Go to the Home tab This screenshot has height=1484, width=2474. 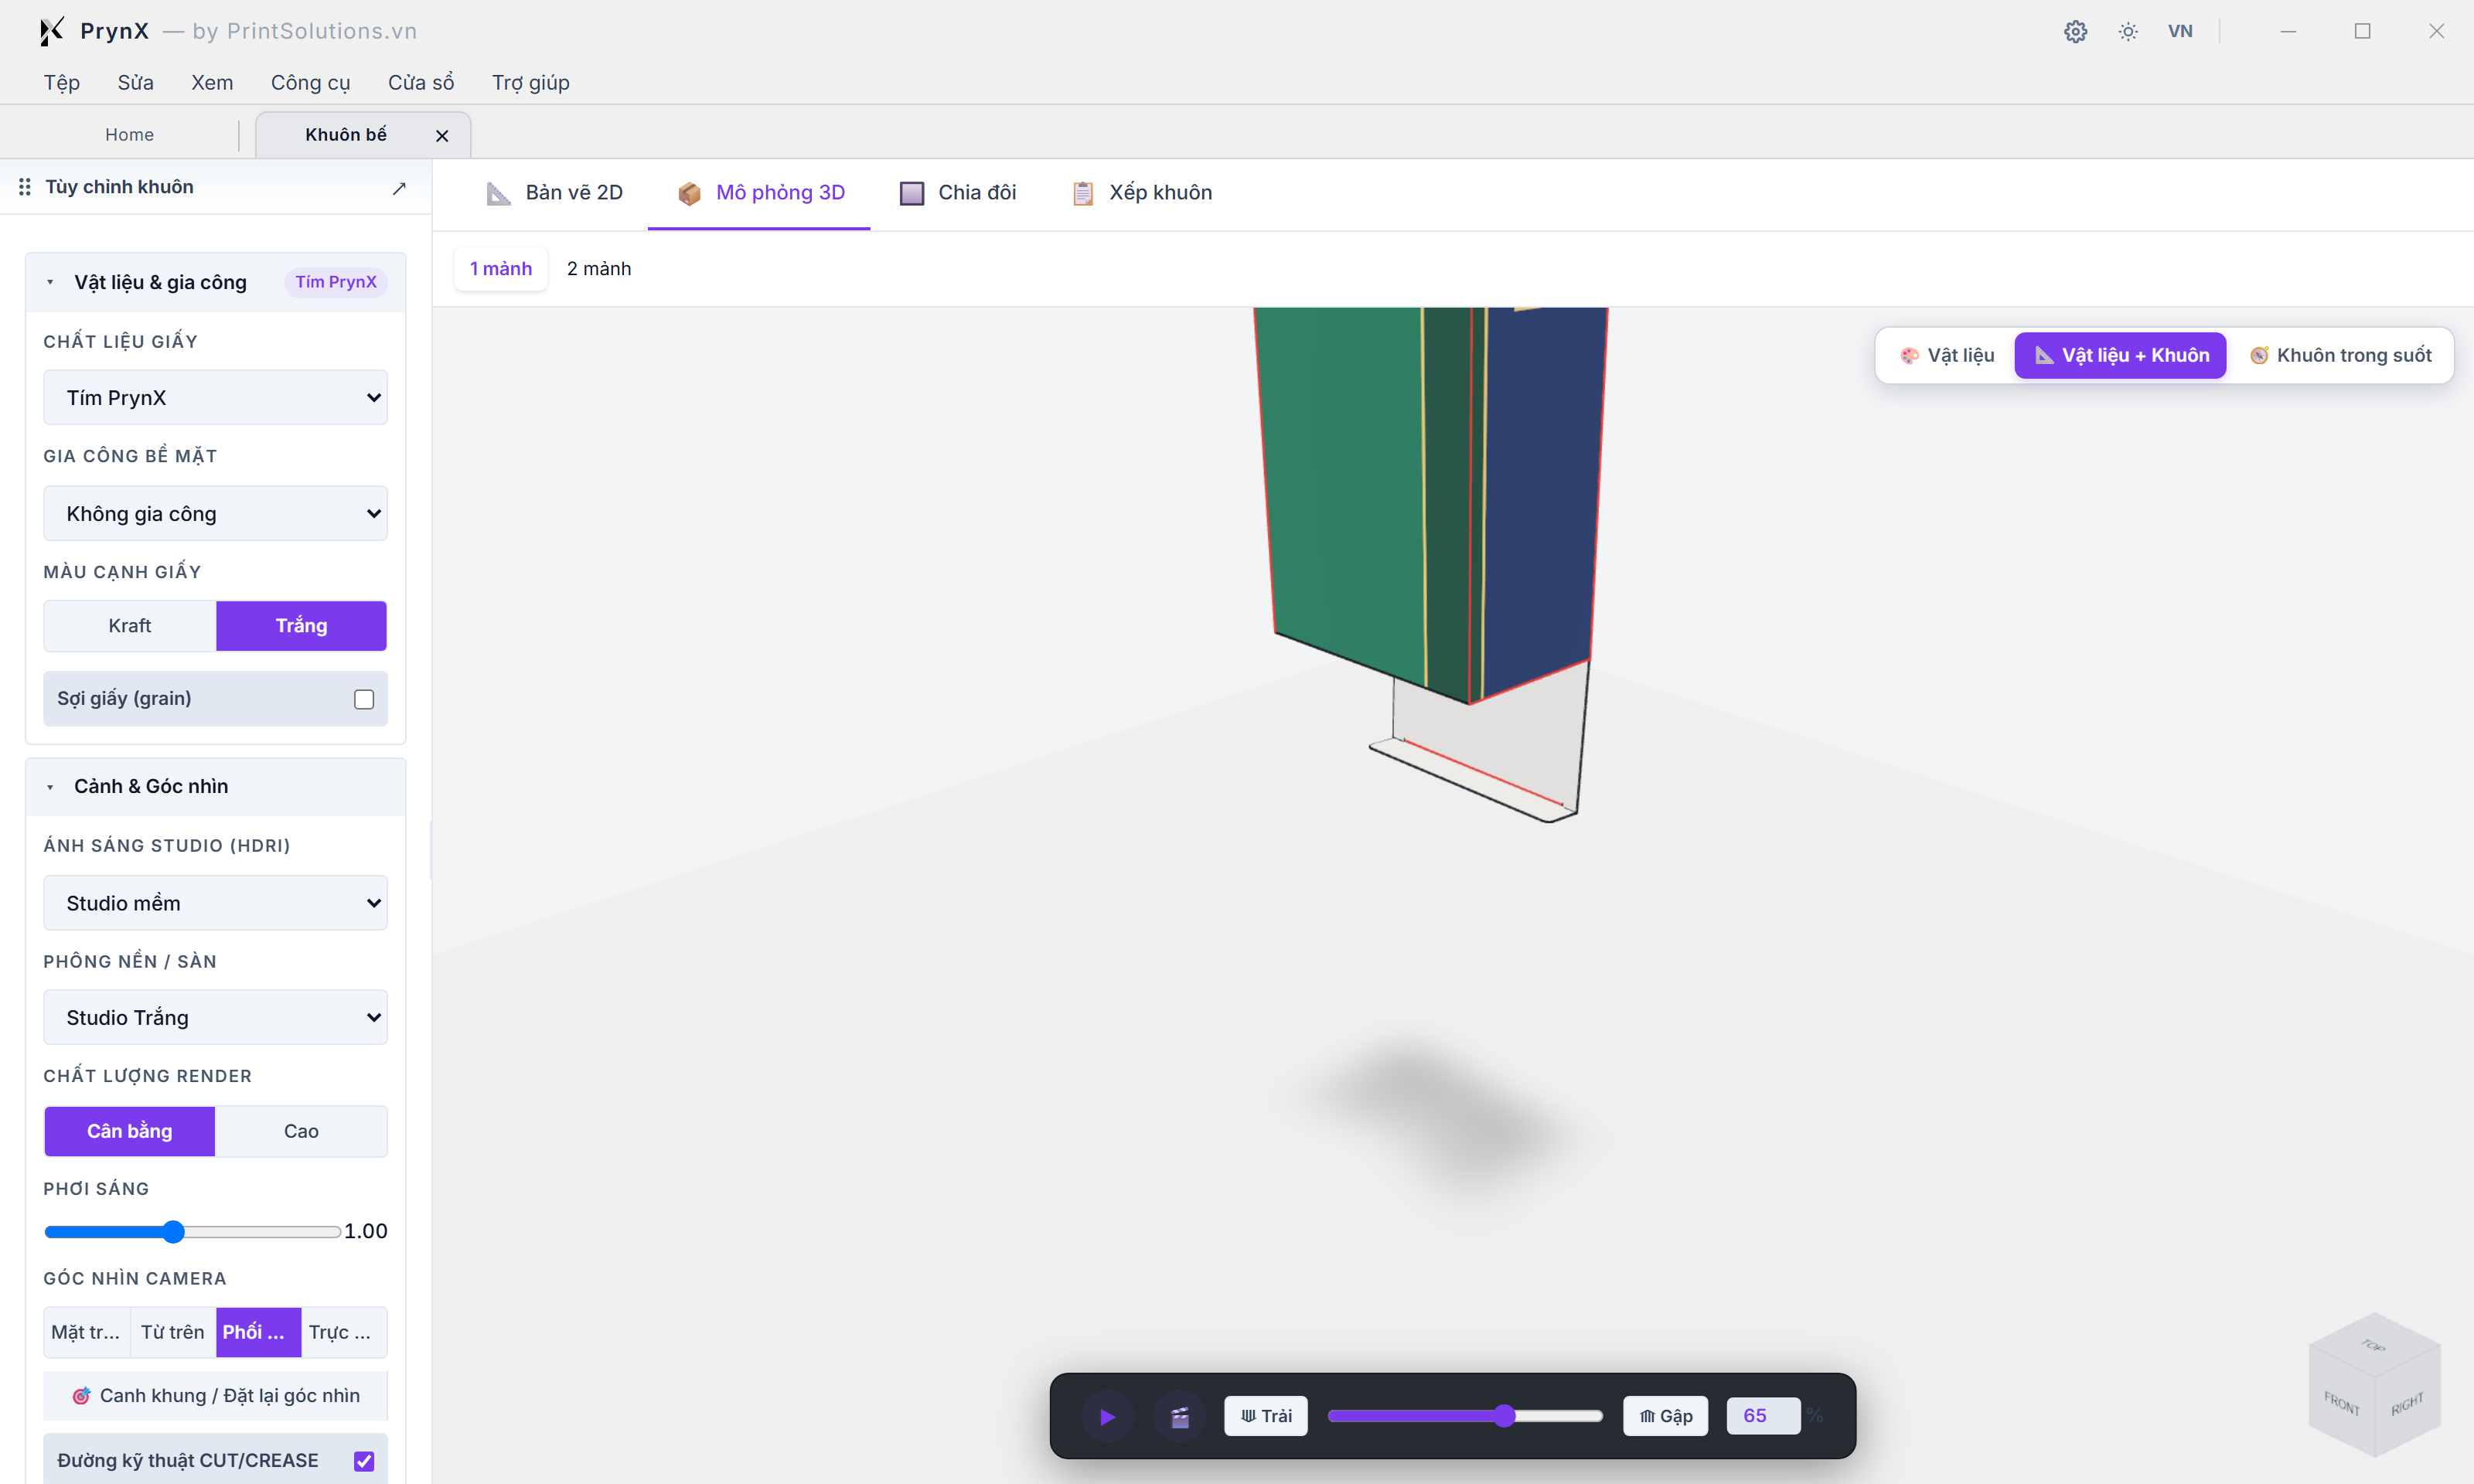[x=129, y=135]
